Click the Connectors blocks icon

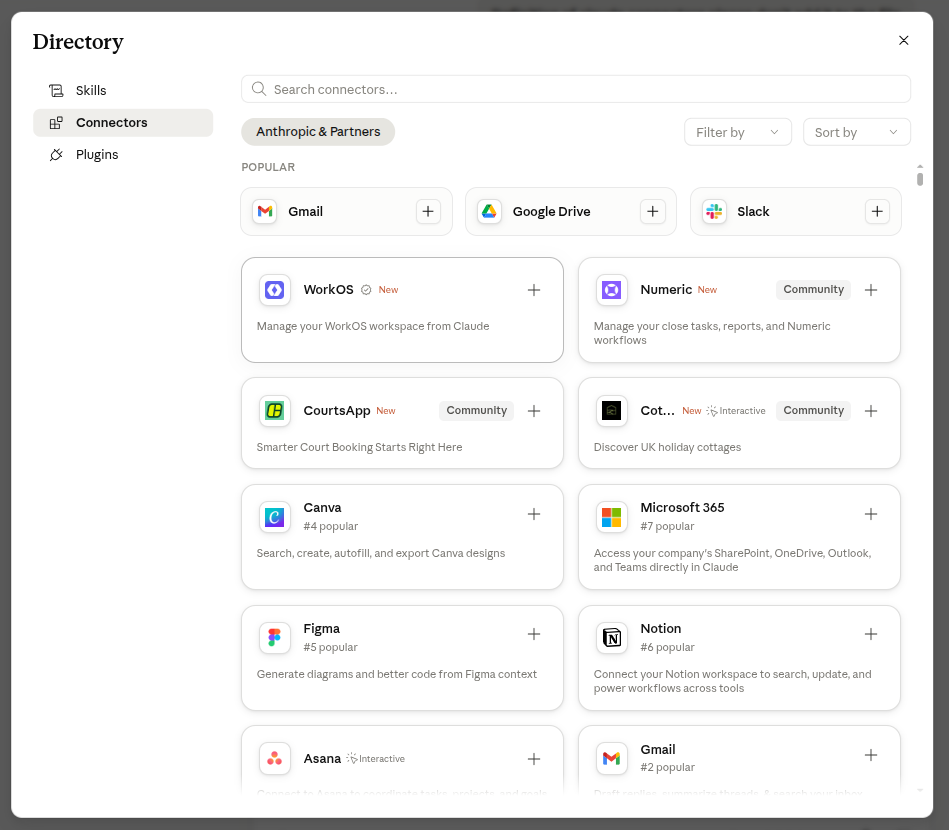point(56,122)
